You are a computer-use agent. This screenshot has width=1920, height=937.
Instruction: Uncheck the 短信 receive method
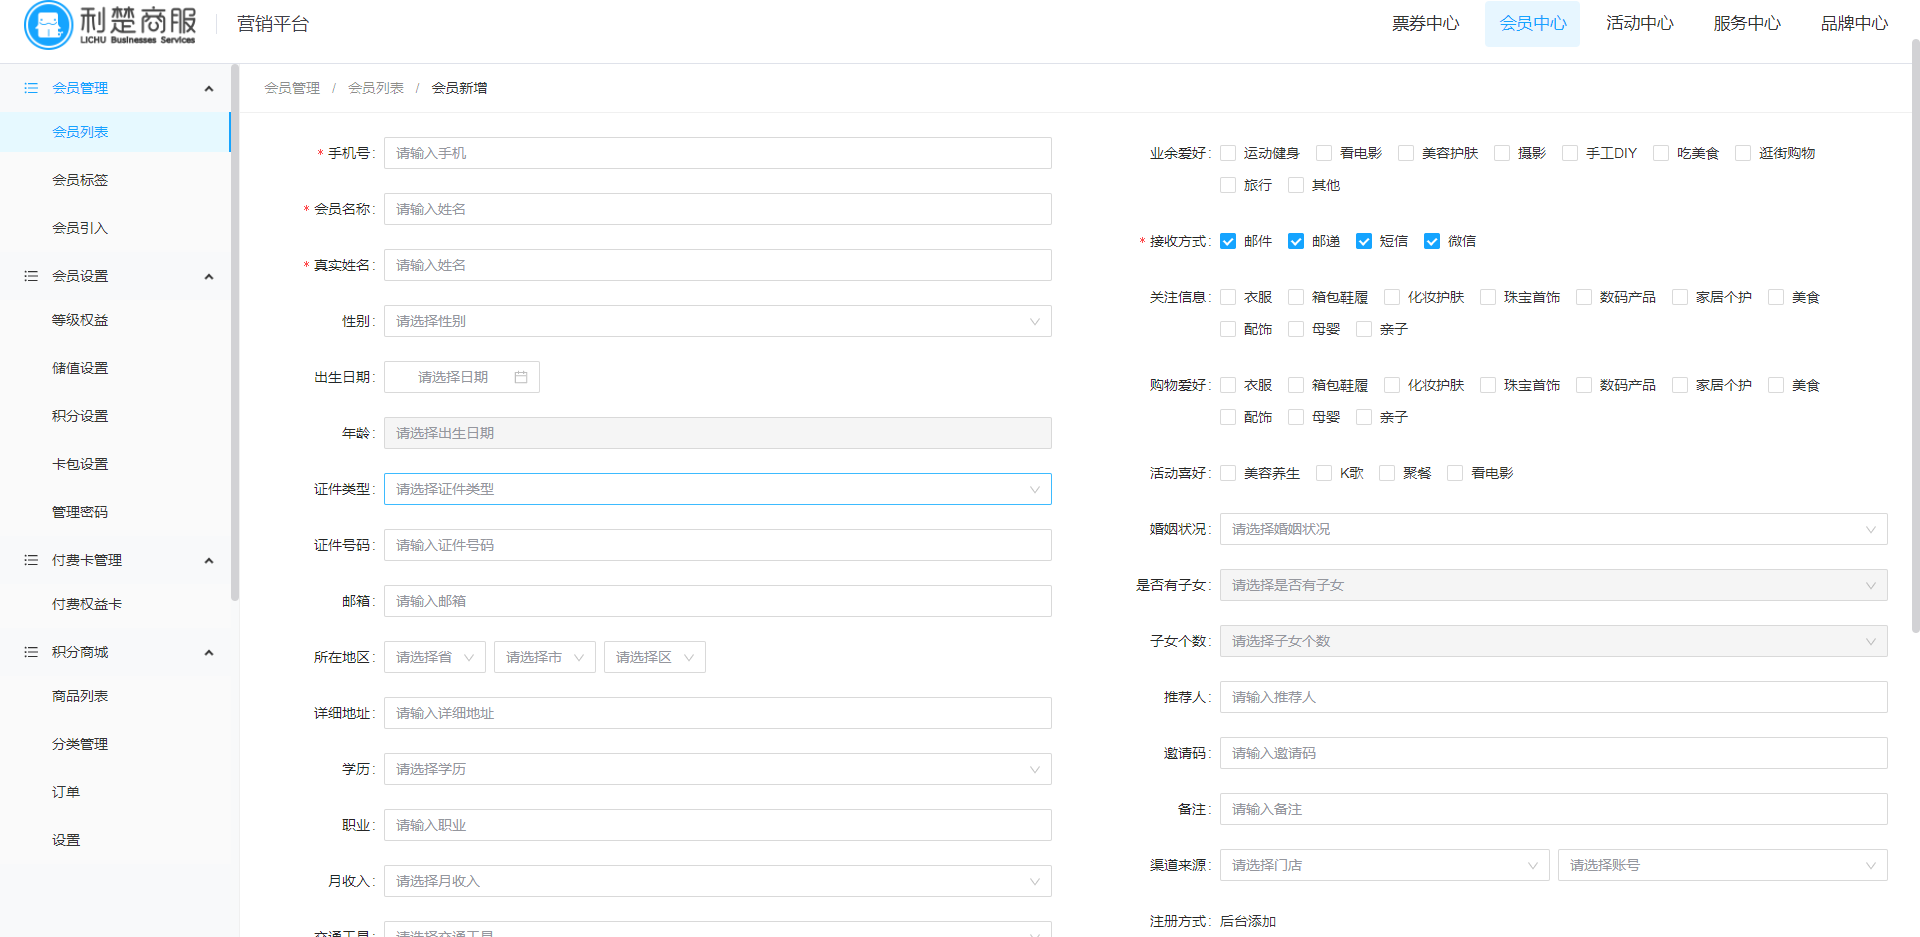(1364, 241)
